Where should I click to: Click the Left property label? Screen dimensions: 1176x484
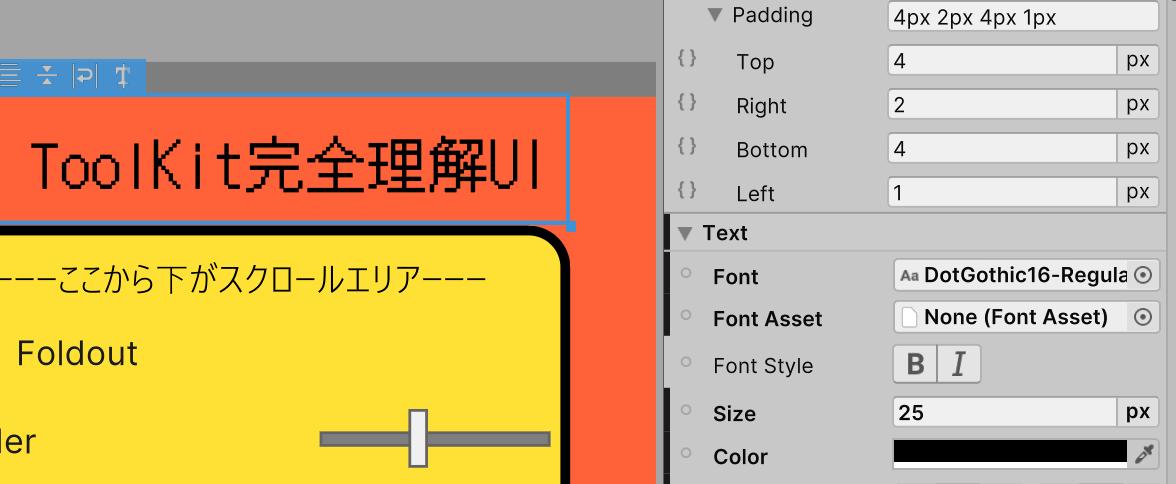point(755,194)
